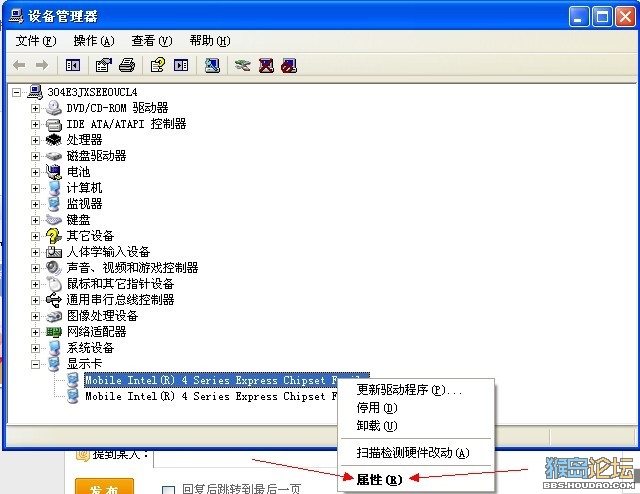Click the 通用串行总线控制器 USB icon
640x494 pixels.
pyautogui.click(x=53, y=300)
